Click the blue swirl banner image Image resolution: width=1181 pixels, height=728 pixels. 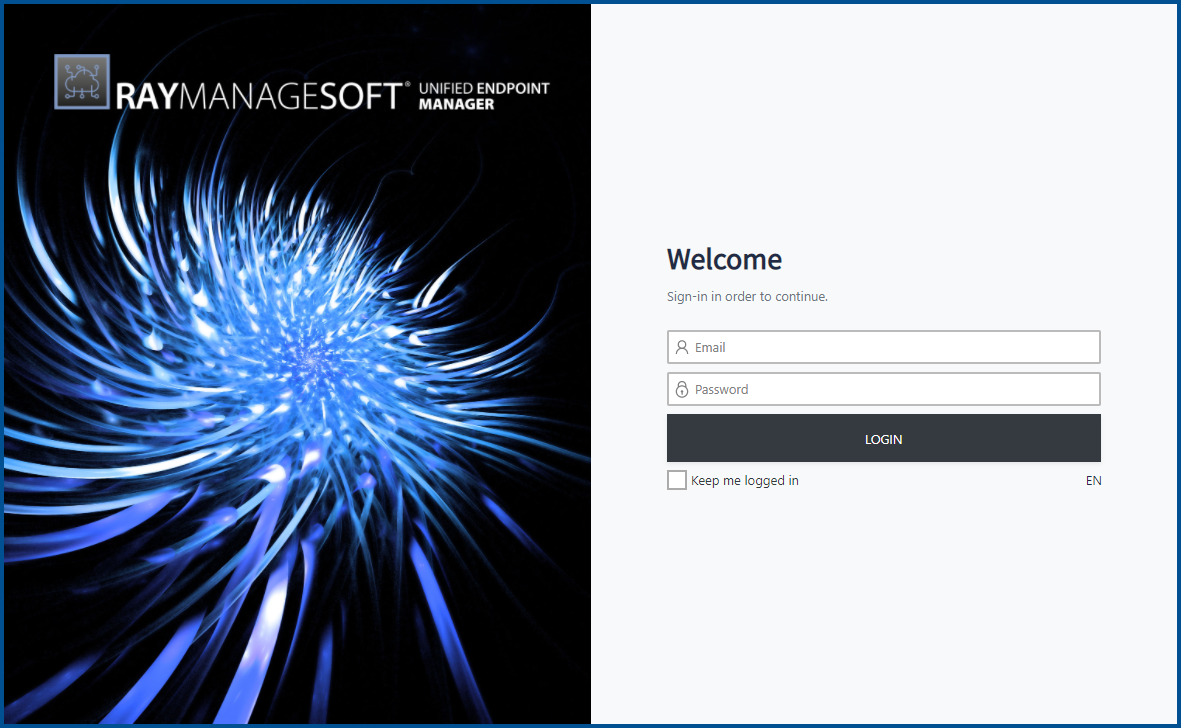click(x=297, y=400)
